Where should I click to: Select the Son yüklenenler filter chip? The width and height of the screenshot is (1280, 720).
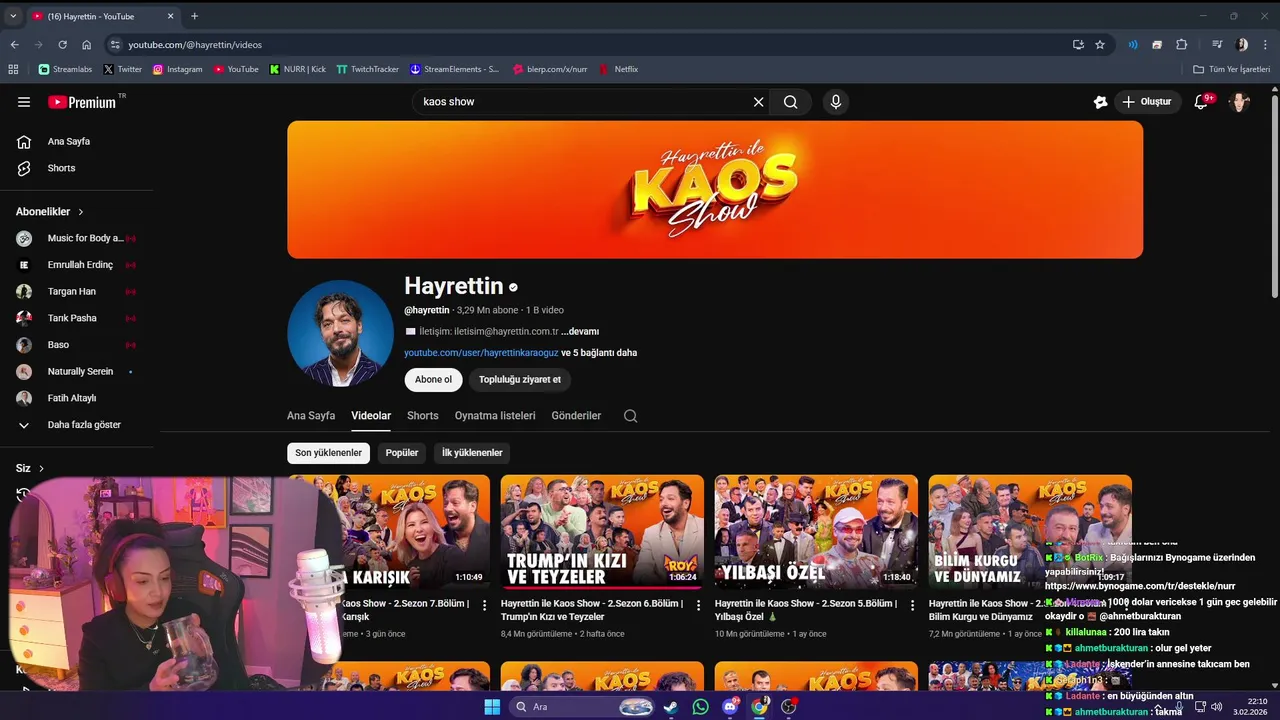click(x=328, y=453)
